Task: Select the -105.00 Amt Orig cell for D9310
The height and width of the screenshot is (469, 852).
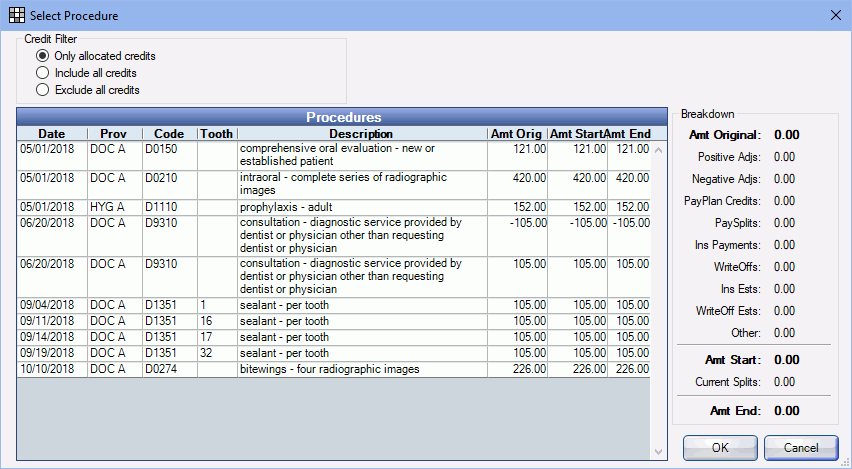Action: pos(517,236)
